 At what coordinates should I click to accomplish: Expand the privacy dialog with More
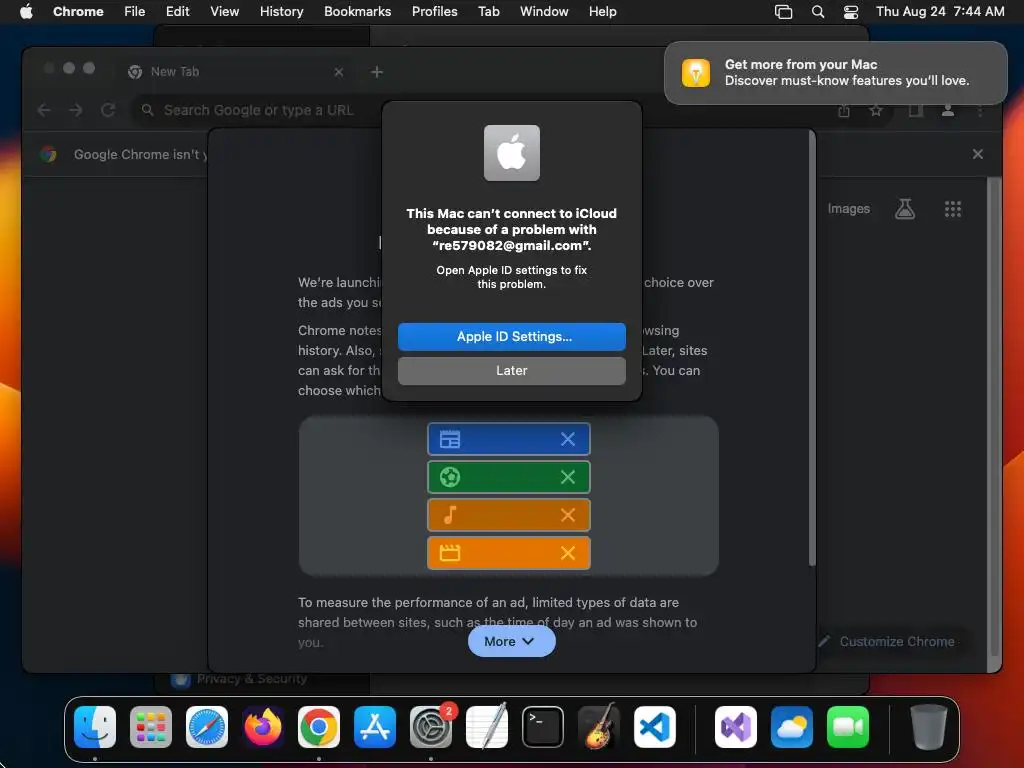point(511,641)
